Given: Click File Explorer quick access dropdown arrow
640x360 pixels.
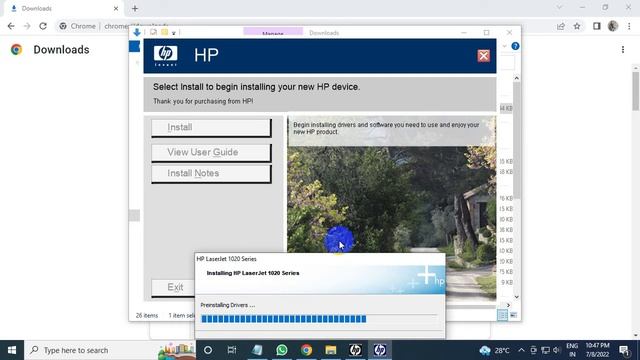Looking at the screenshot, I should pos(173,33).
